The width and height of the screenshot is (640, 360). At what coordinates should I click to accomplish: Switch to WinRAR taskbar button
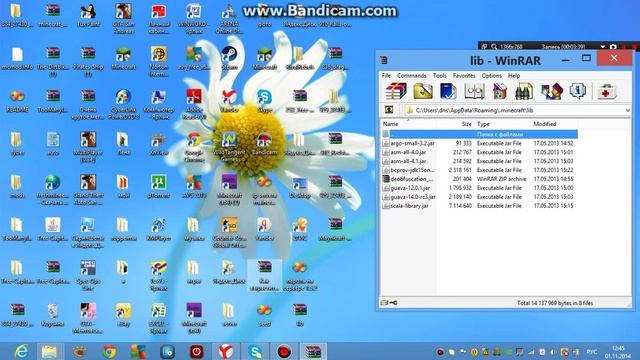[313, 351]
